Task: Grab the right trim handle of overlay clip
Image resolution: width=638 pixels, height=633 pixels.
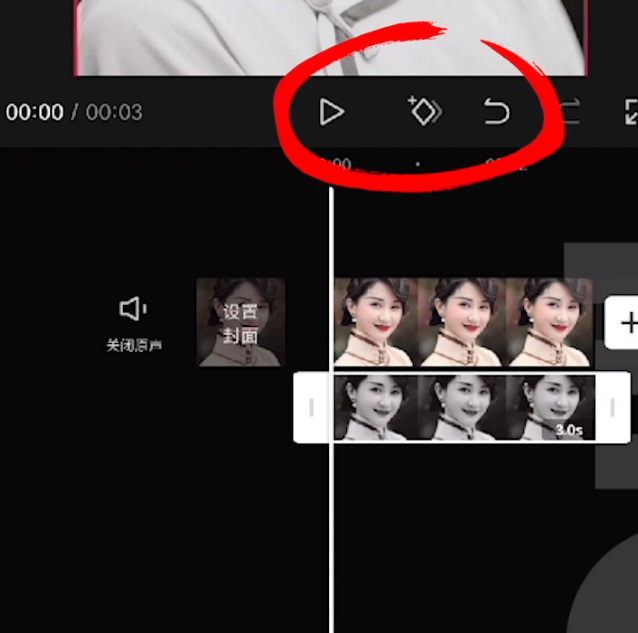Action: click(x=612, y=407)
